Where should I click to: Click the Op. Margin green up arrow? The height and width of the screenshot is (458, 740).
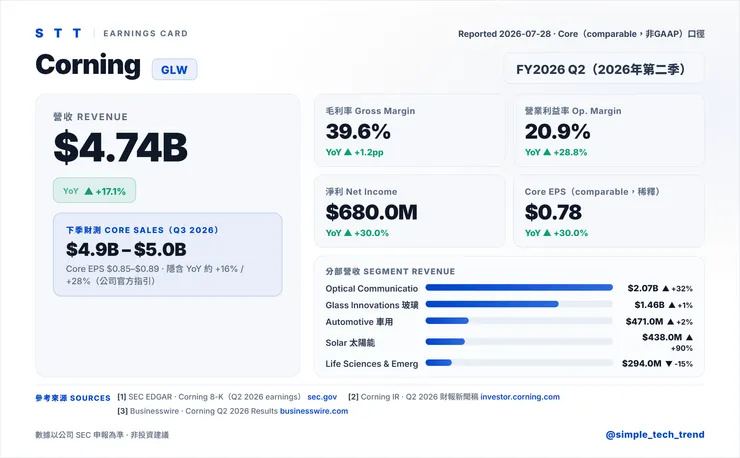coord(547,152)
